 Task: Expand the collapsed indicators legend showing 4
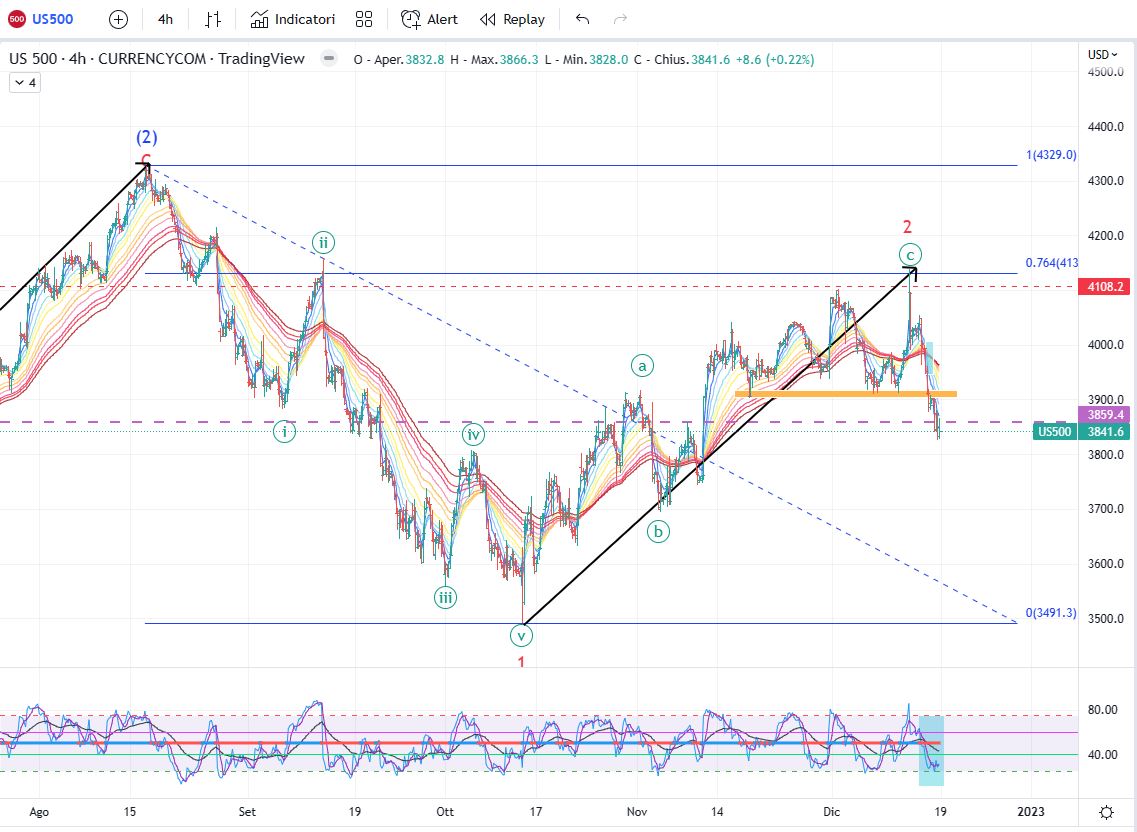(x=24, y=83)
